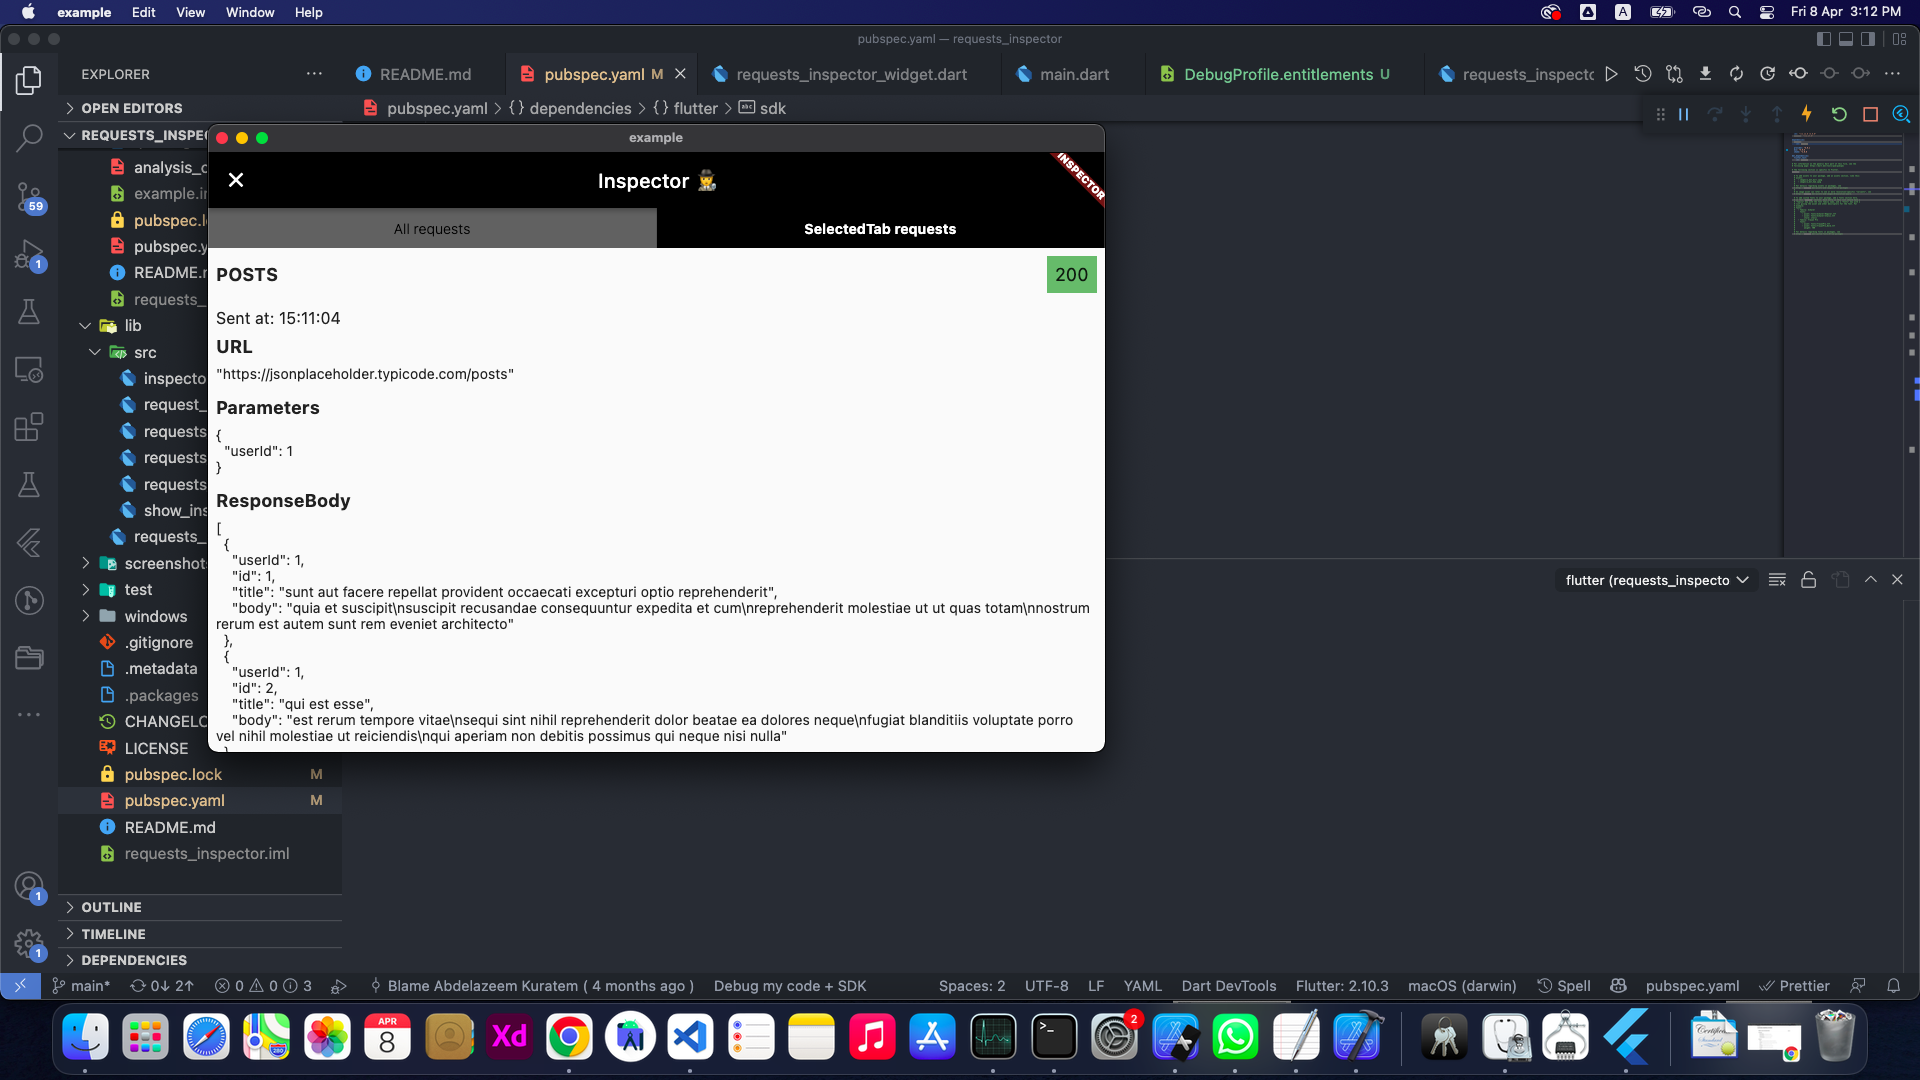Stop the debug session with red square
This screenshot has height=1080, width=1920.
point(1870,114)
